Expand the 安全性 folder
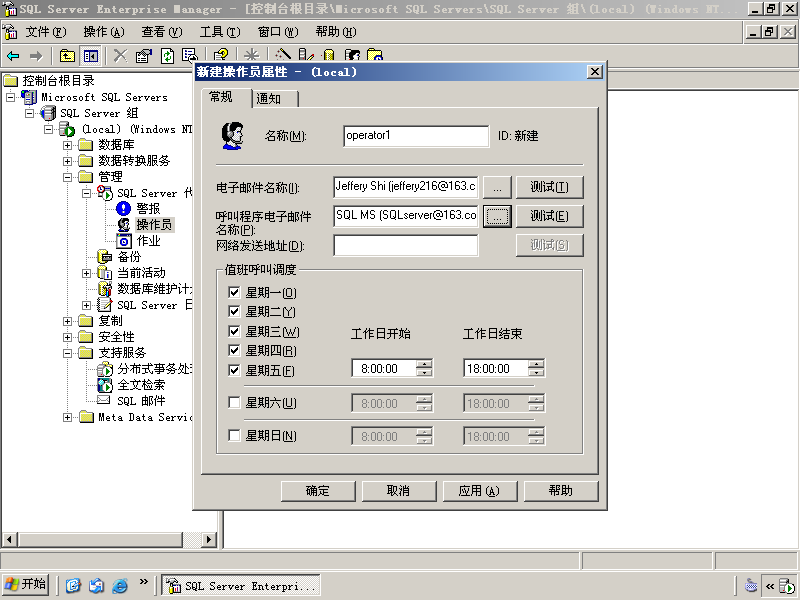This screenshot has width=800, height=600. pos(67,337)
